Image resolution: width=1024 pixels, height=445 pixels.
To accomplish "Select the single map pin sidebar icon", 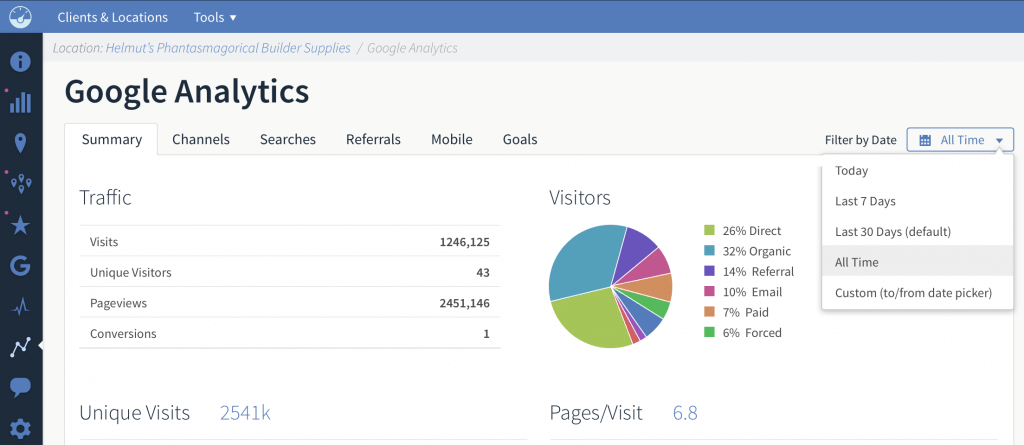I will (20, 143).
